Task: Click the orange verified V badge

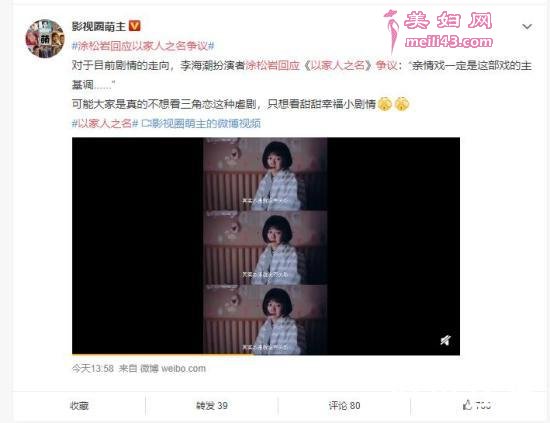Action: (135, 26)
